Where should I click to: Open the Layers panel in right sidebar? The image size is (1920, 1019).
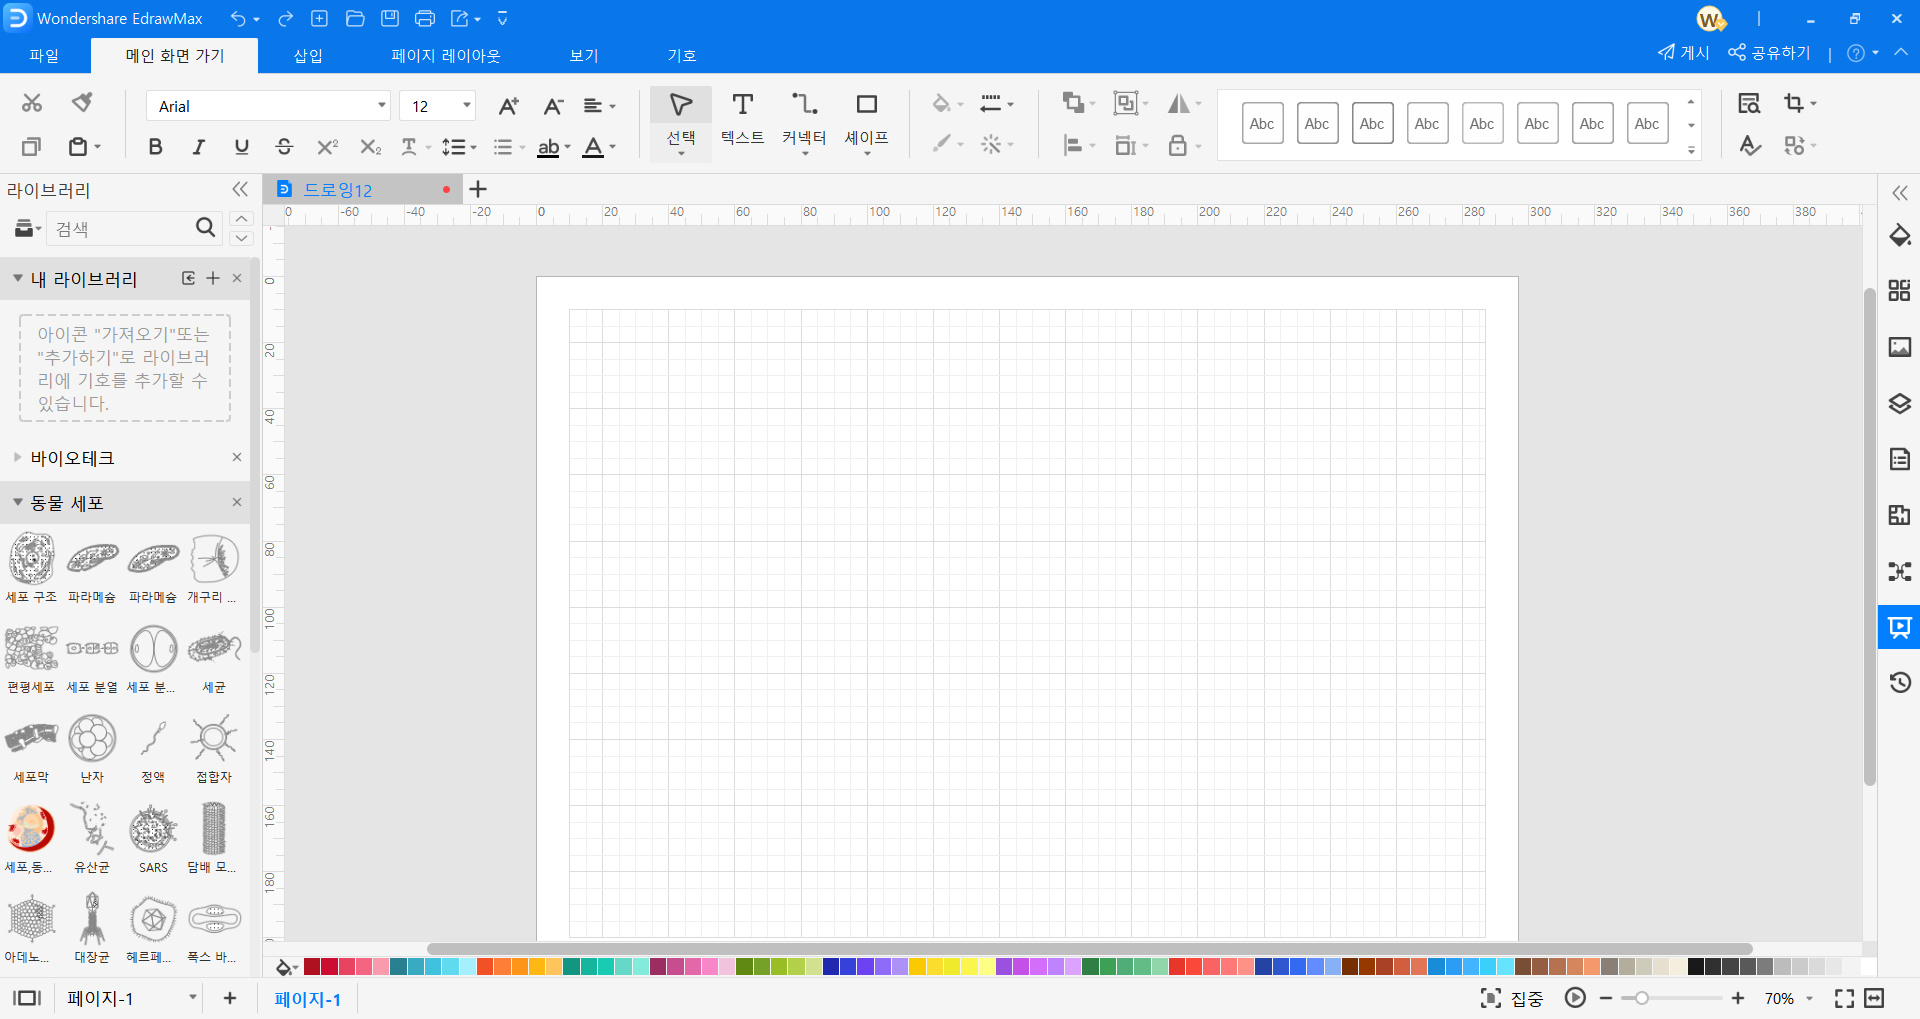point(1899,404)
